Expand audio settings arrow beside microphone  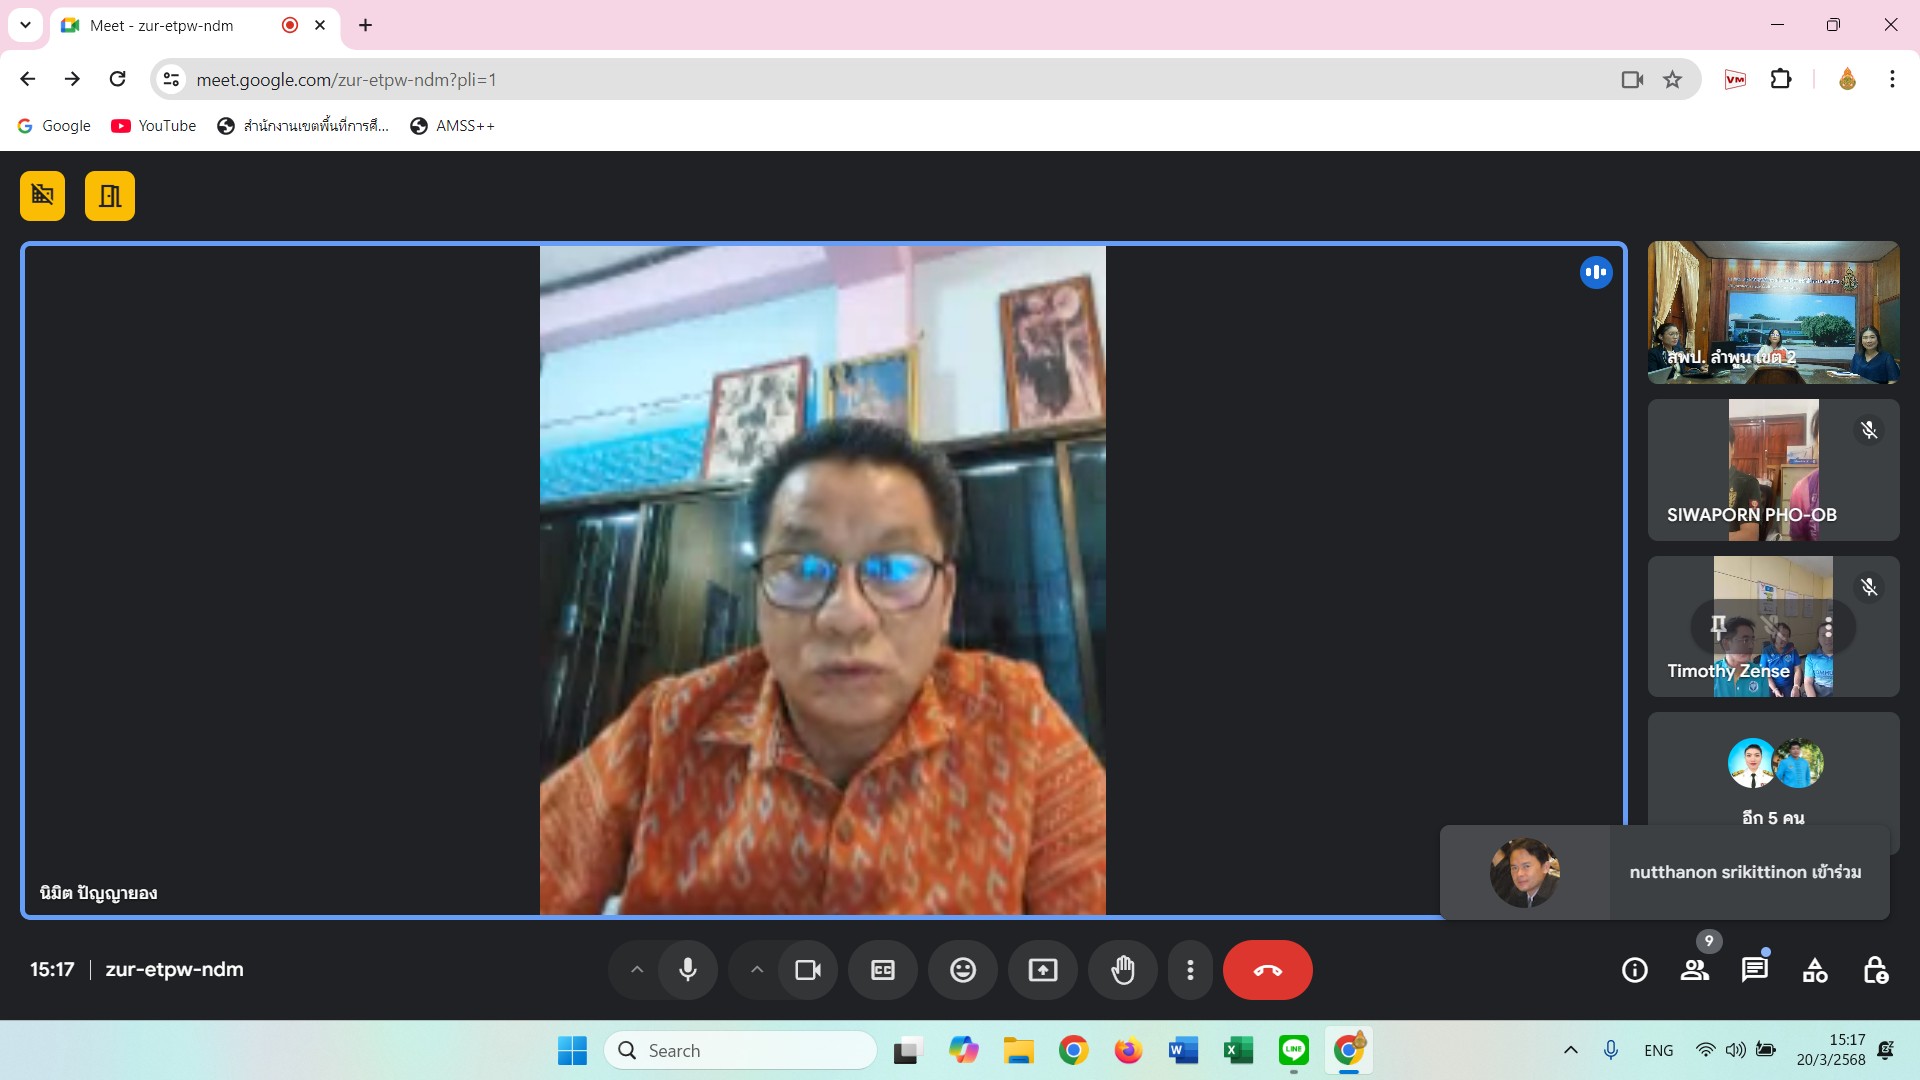tap(637, 970)
